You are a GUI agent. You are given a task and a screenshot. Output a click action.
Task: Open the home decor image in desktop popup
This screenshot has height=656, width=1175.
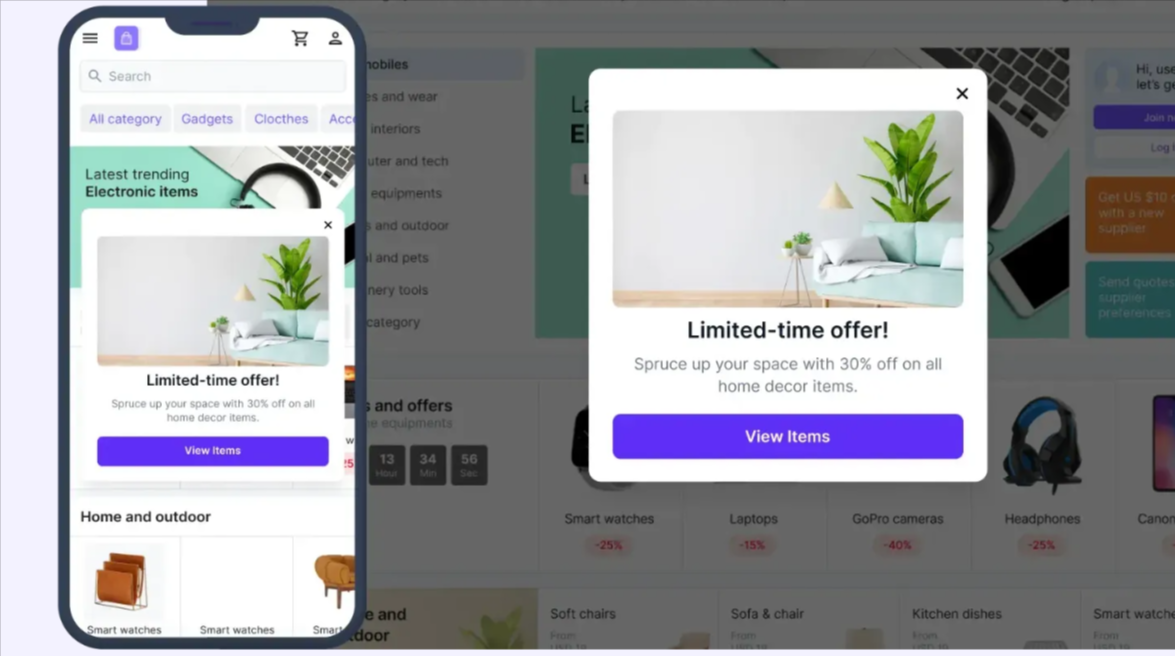click(x=788, y=209)
